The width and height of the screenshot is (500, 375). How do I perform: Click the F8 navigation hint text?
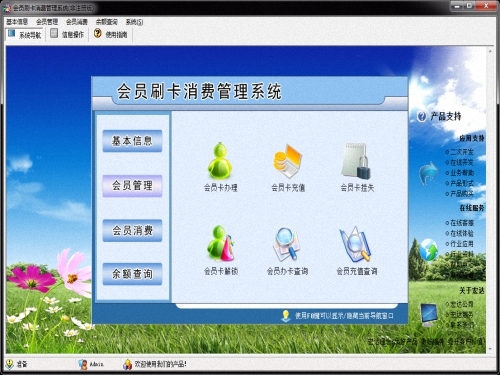click(x=344, y=316)
